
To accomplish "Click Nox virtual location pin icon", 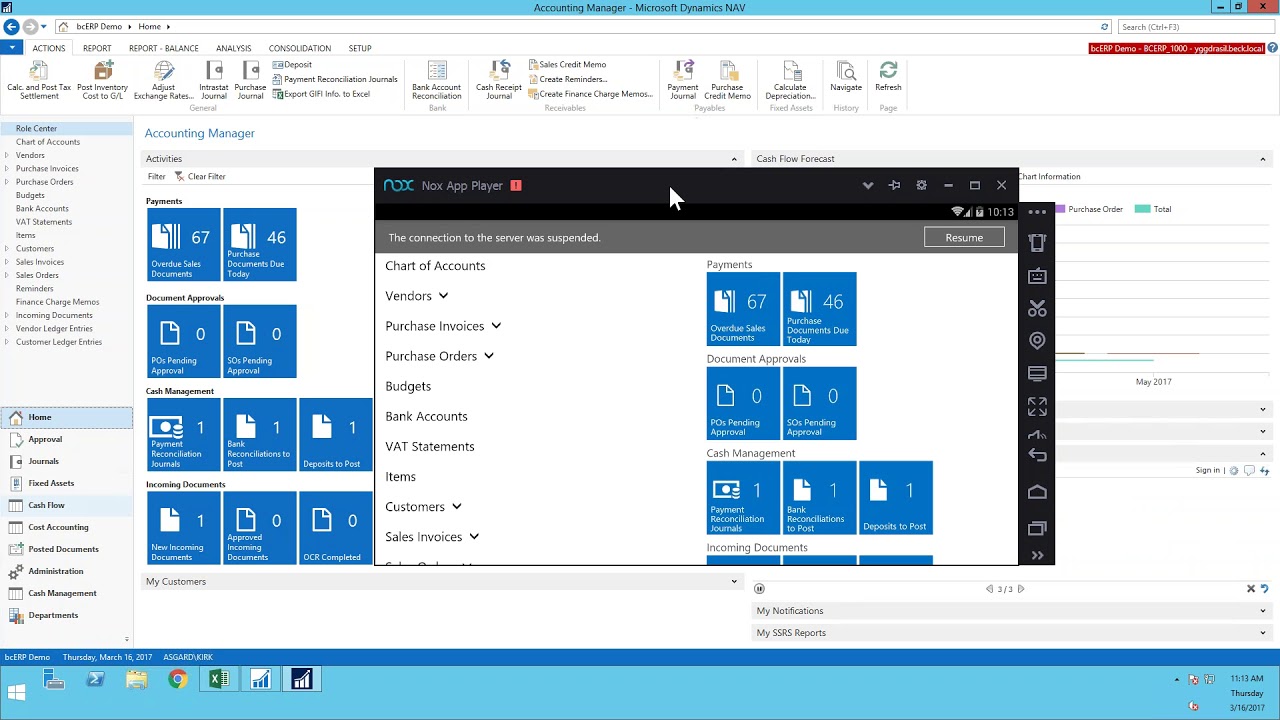I will 1037,341.
